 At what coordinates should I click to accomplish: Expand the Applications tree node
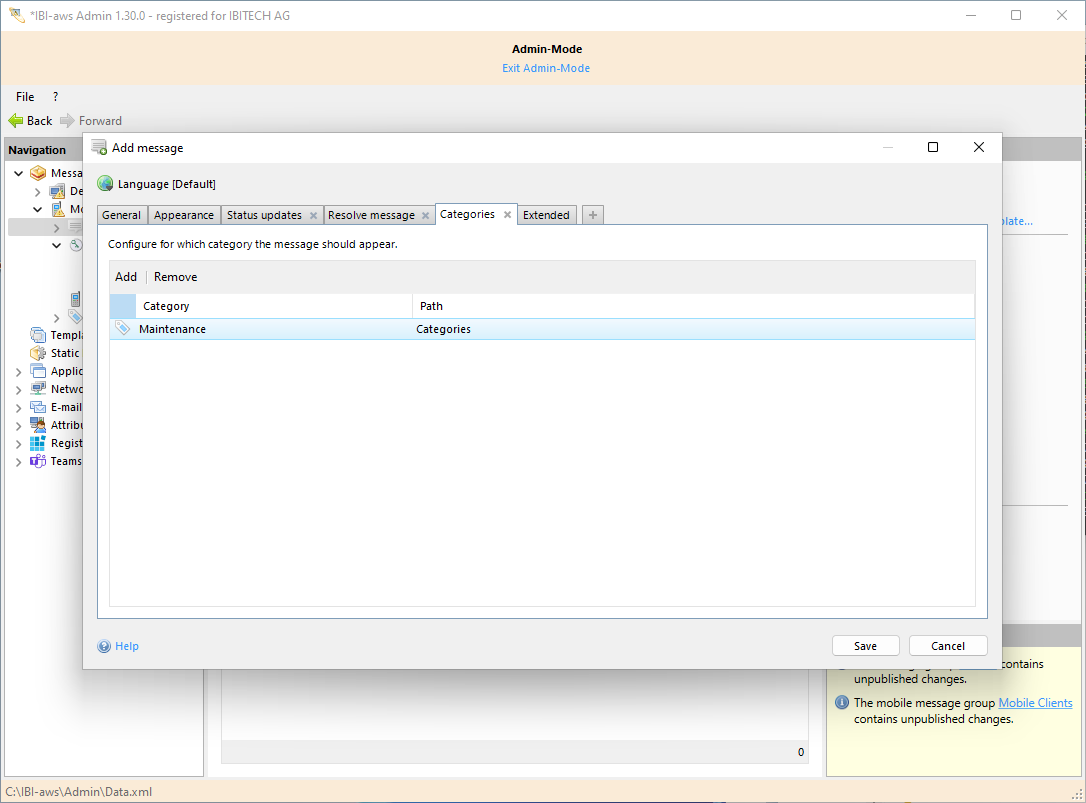point(17,371)
